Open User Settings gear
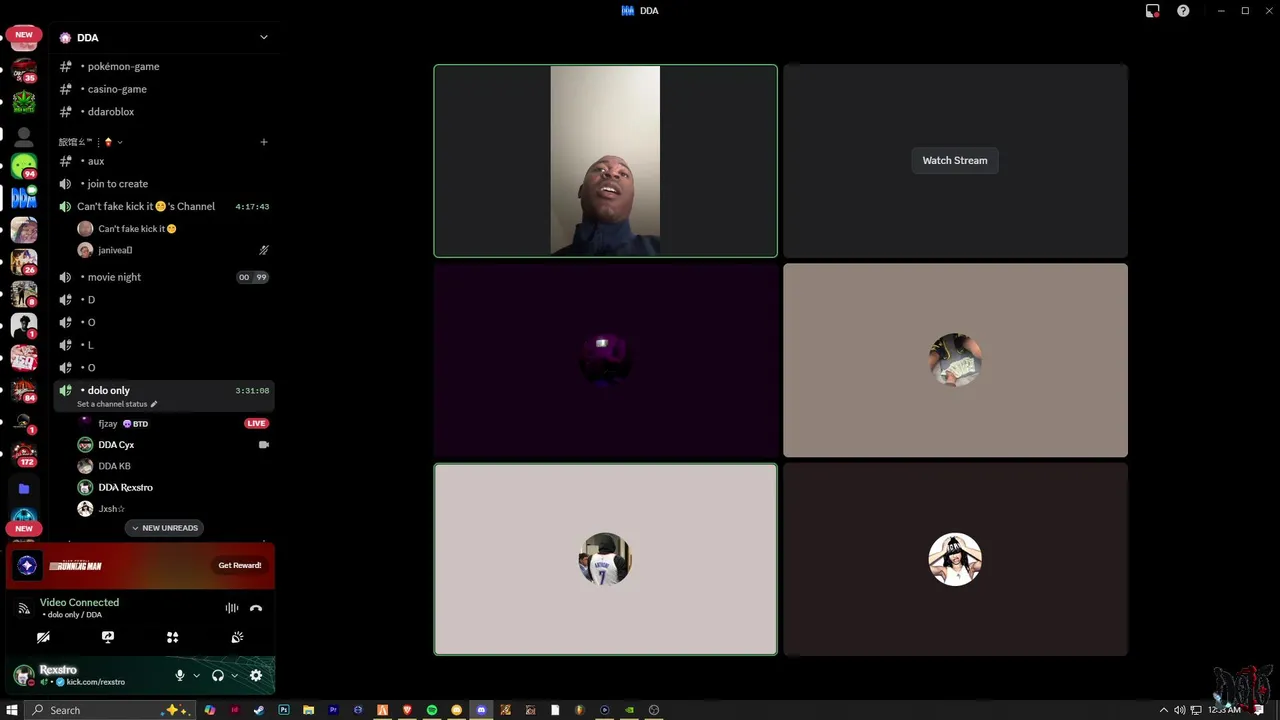This screenshot has height=720, width=1280. point(256,676)
